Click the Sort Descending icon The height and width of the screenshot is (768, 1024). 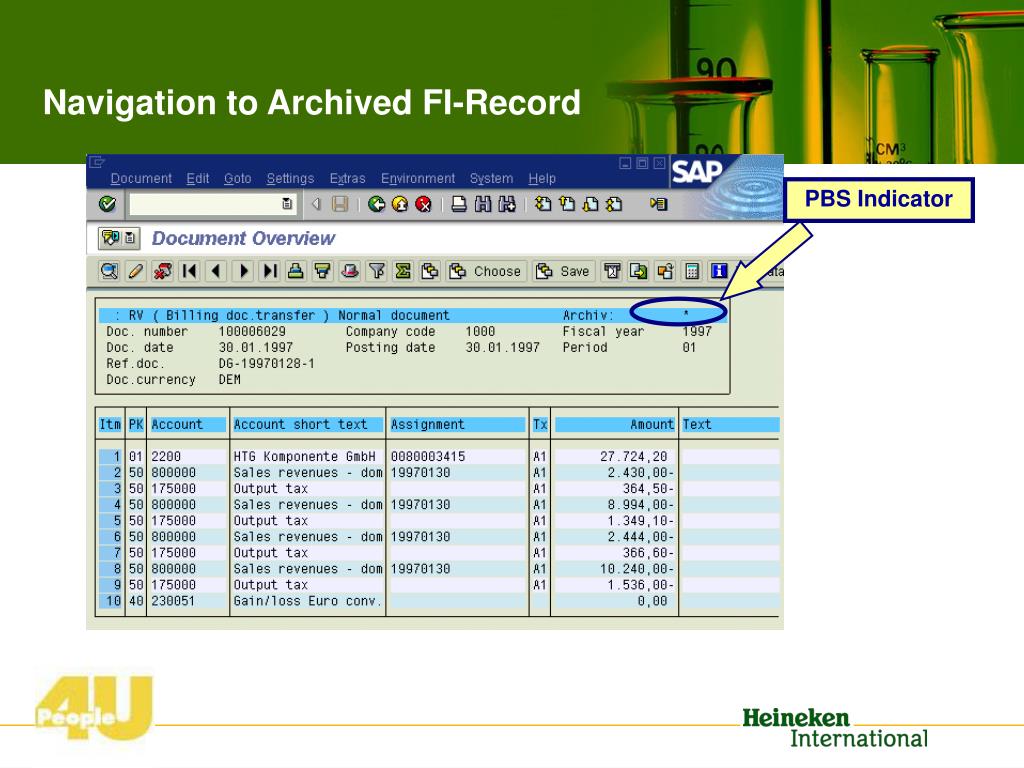[x=323, y=270]
